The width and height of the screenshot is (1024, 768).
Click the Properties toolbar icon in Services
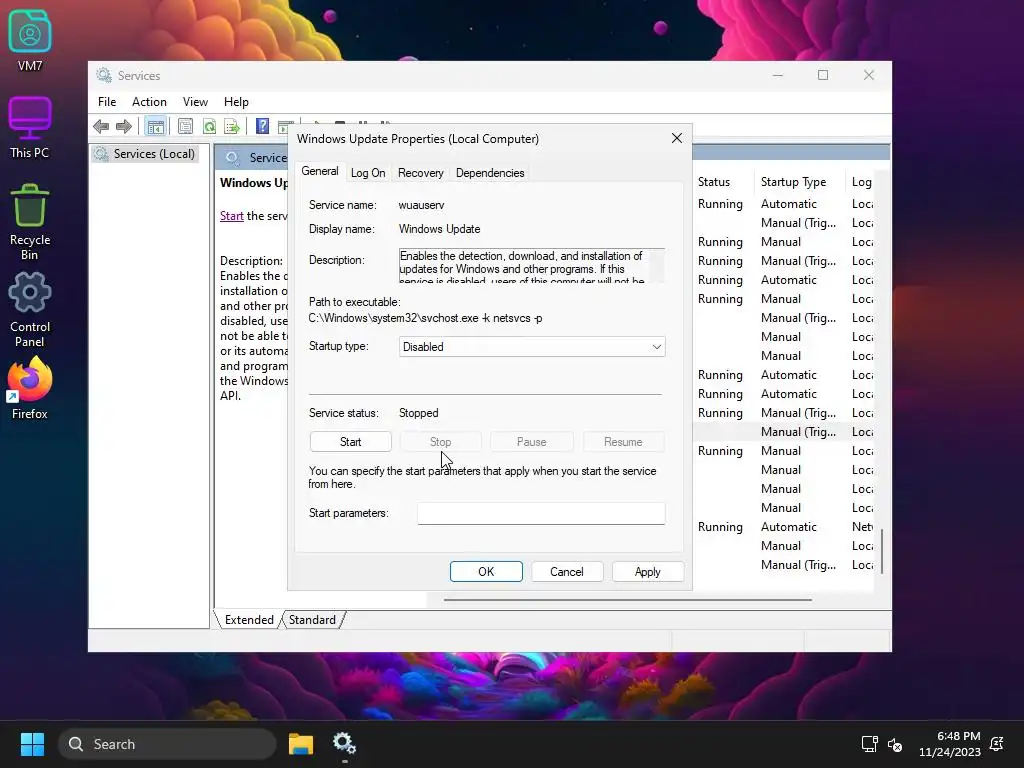(185, 126)
